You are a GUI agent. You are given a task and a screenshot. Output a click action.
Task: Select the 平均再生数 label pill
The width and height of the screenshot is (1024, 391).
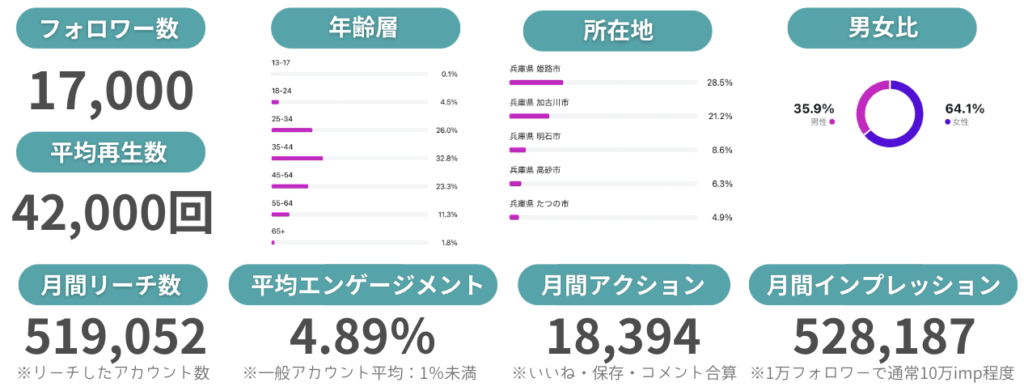(x=110, y=151)
